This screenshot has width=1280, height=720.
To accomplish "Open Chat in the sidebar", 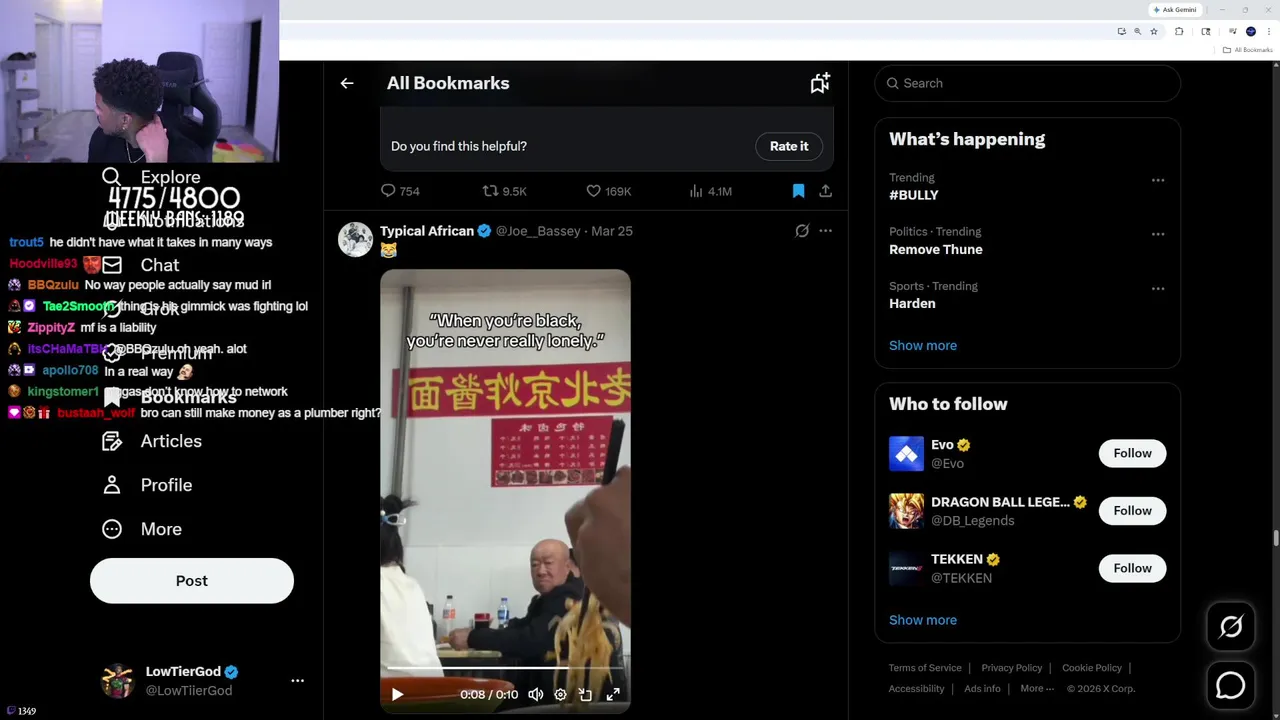I will coord(141,265).
